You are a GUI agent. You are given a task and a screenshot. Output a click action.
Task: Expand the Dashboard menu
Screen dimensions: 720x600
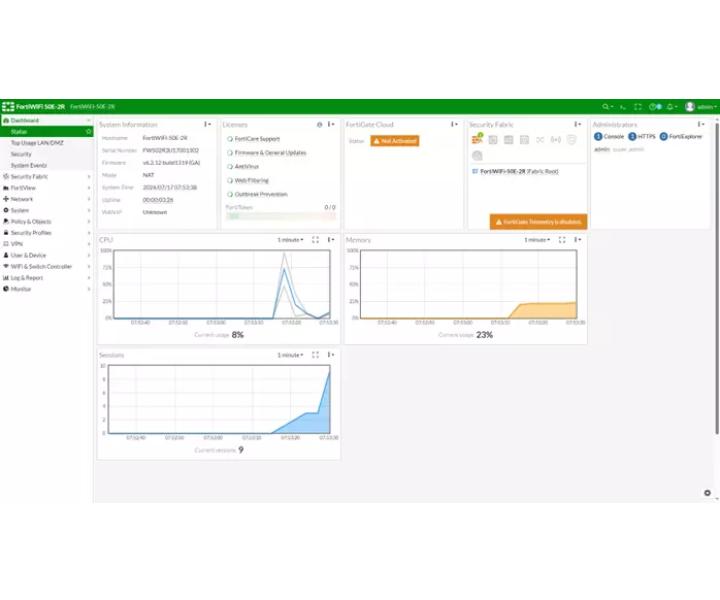coord(46,120)
